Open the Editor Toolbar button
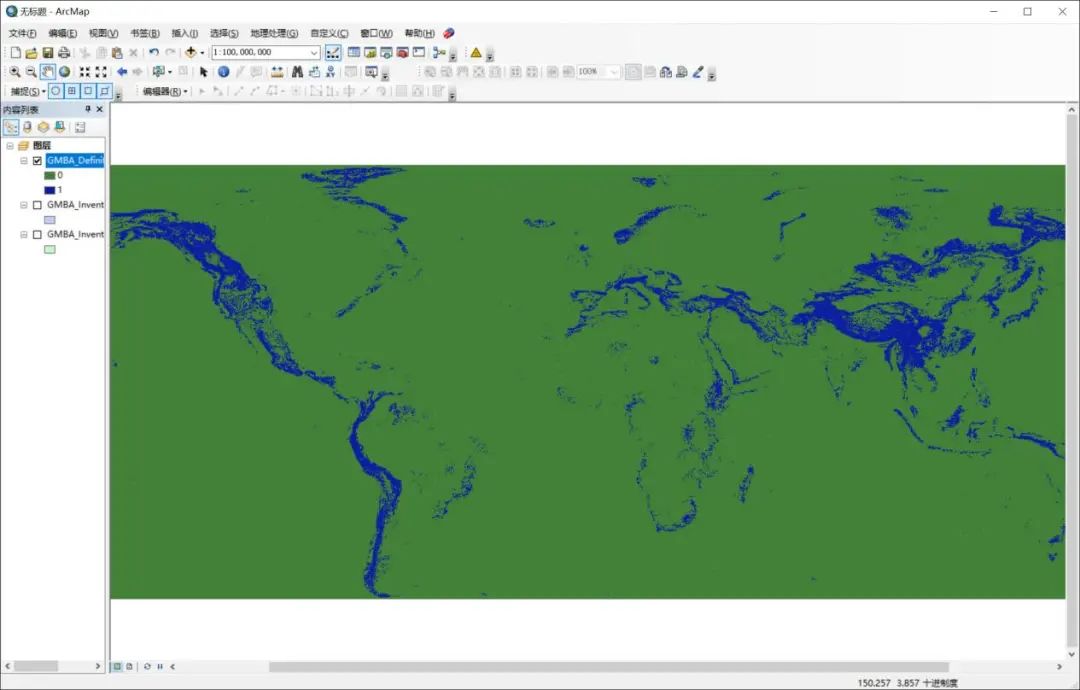 (333, 52)
